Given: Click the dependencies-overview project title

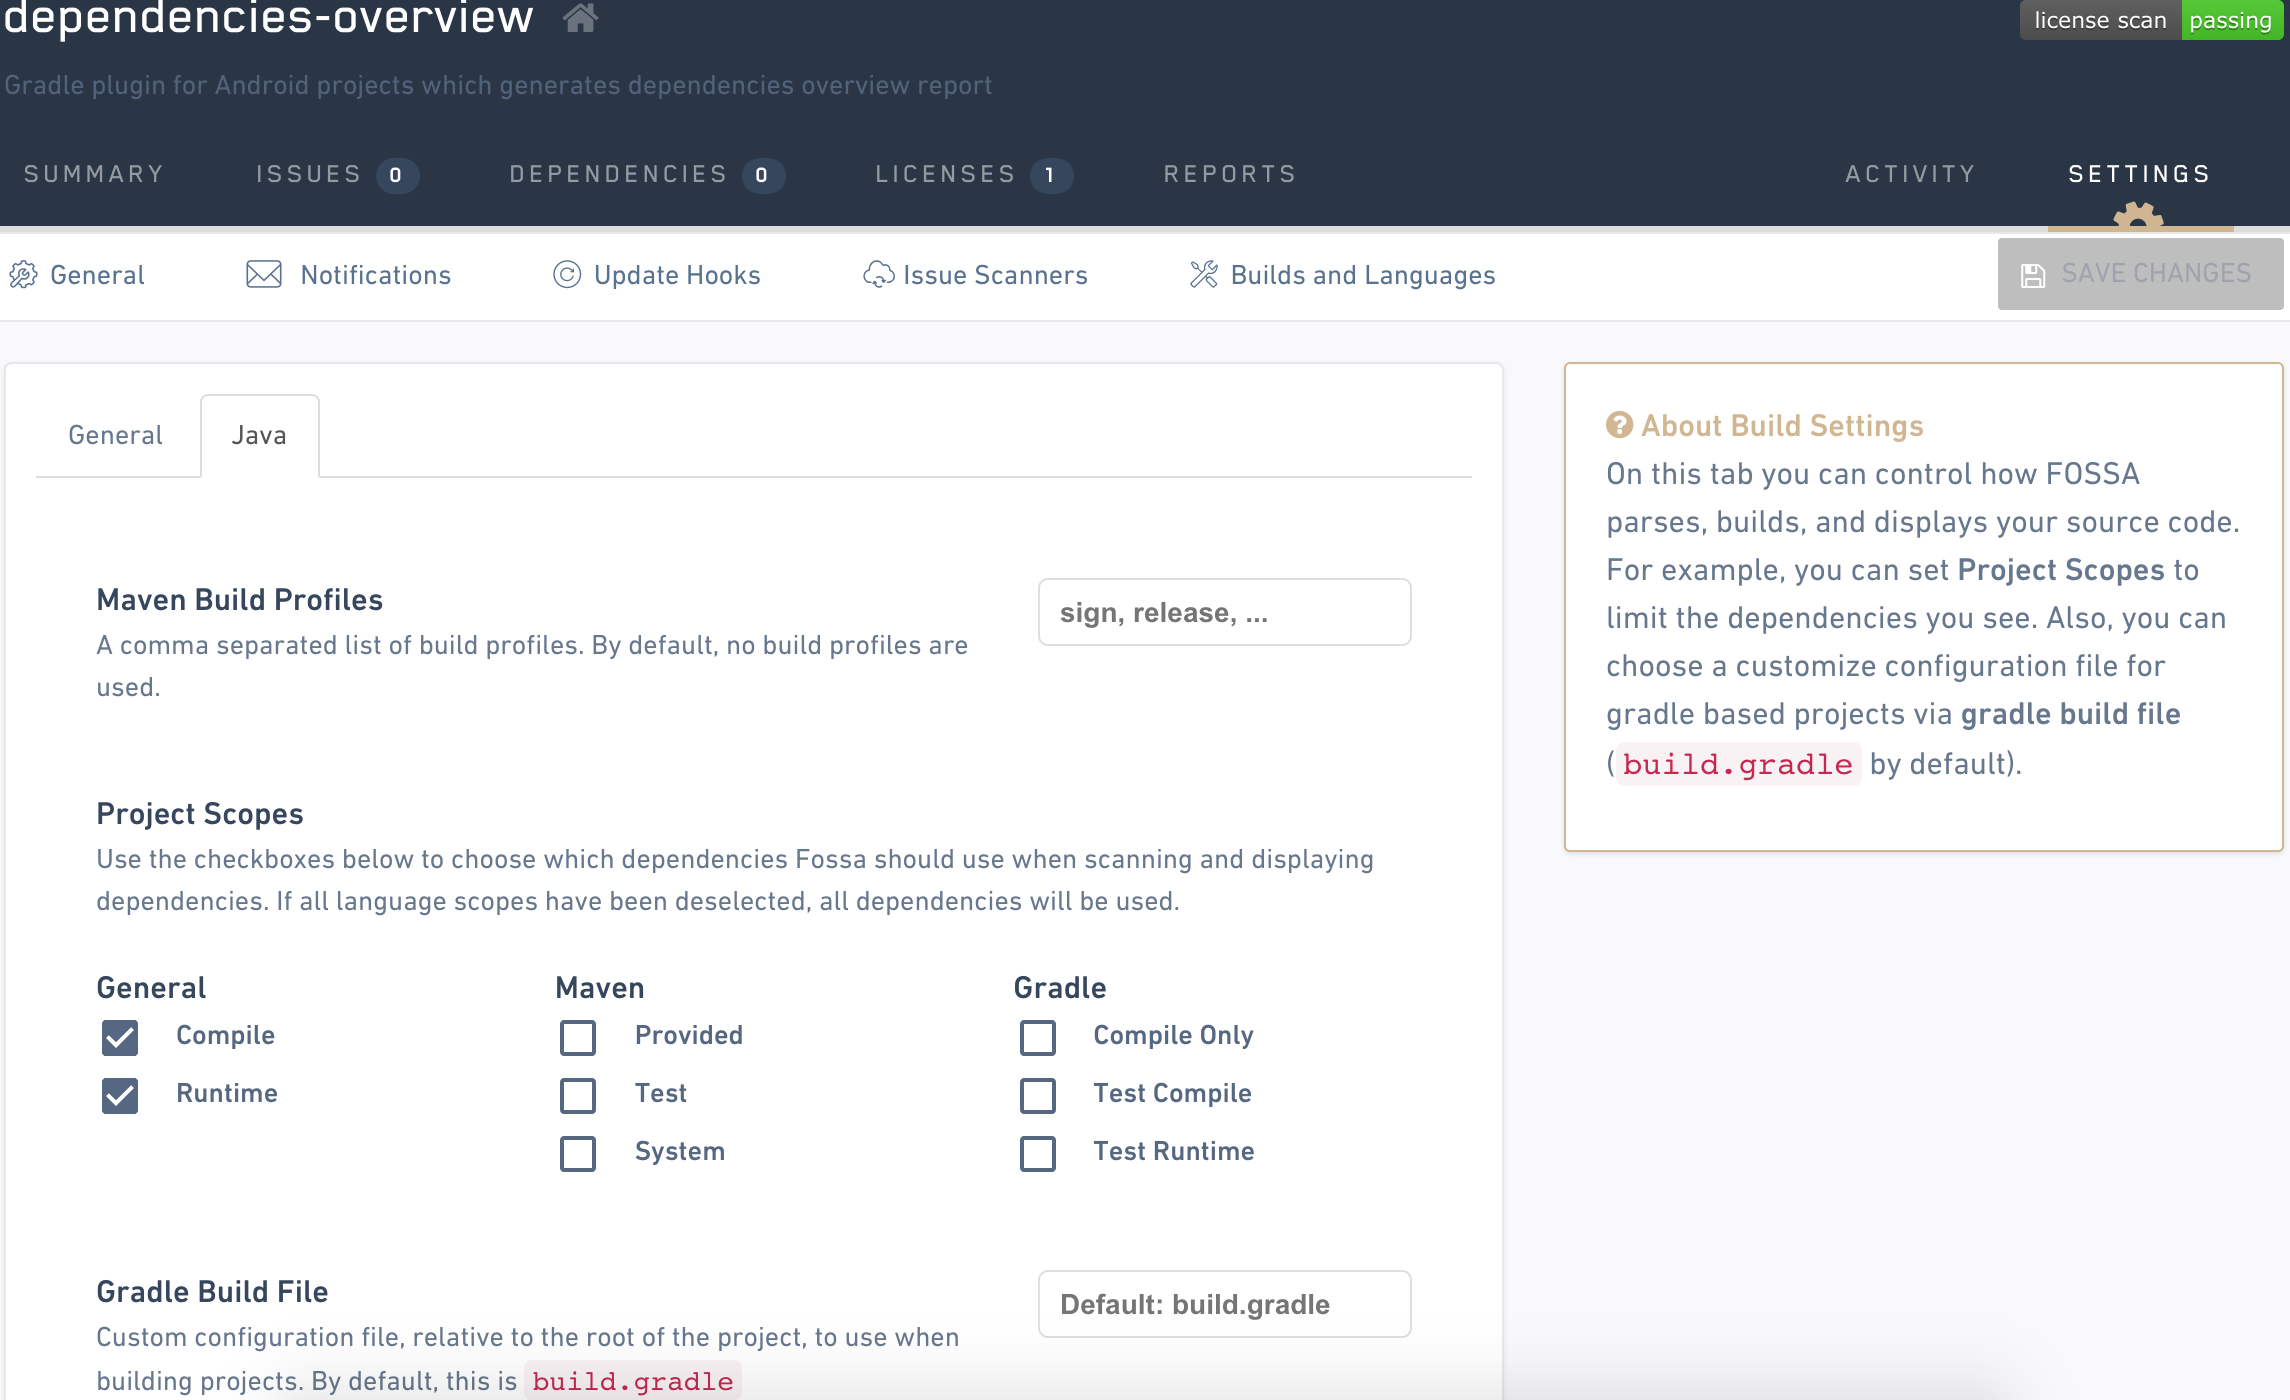Looking at the screenshot, I should pos(268,18).
